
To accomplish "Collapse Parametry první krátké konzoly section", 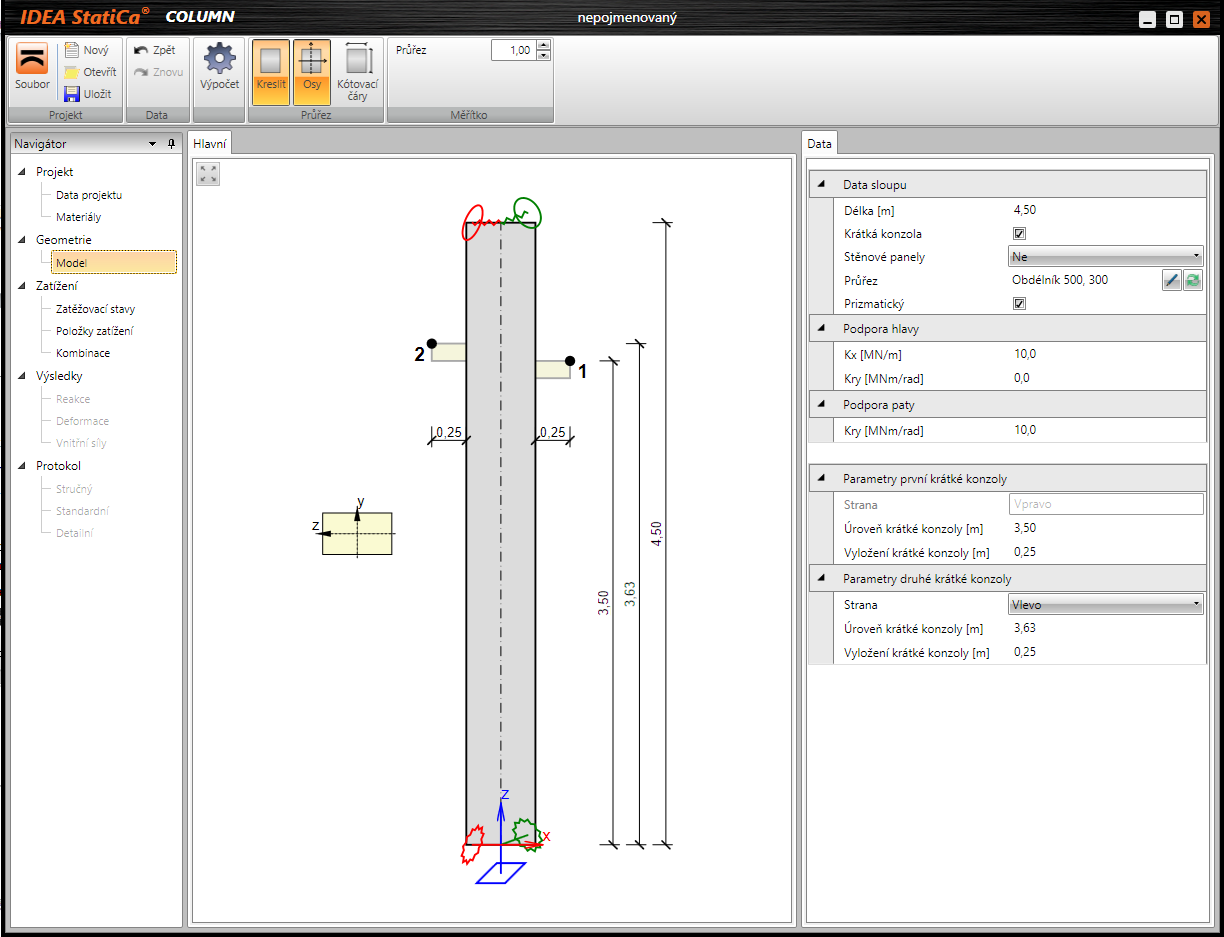I will tap(822, 479).
